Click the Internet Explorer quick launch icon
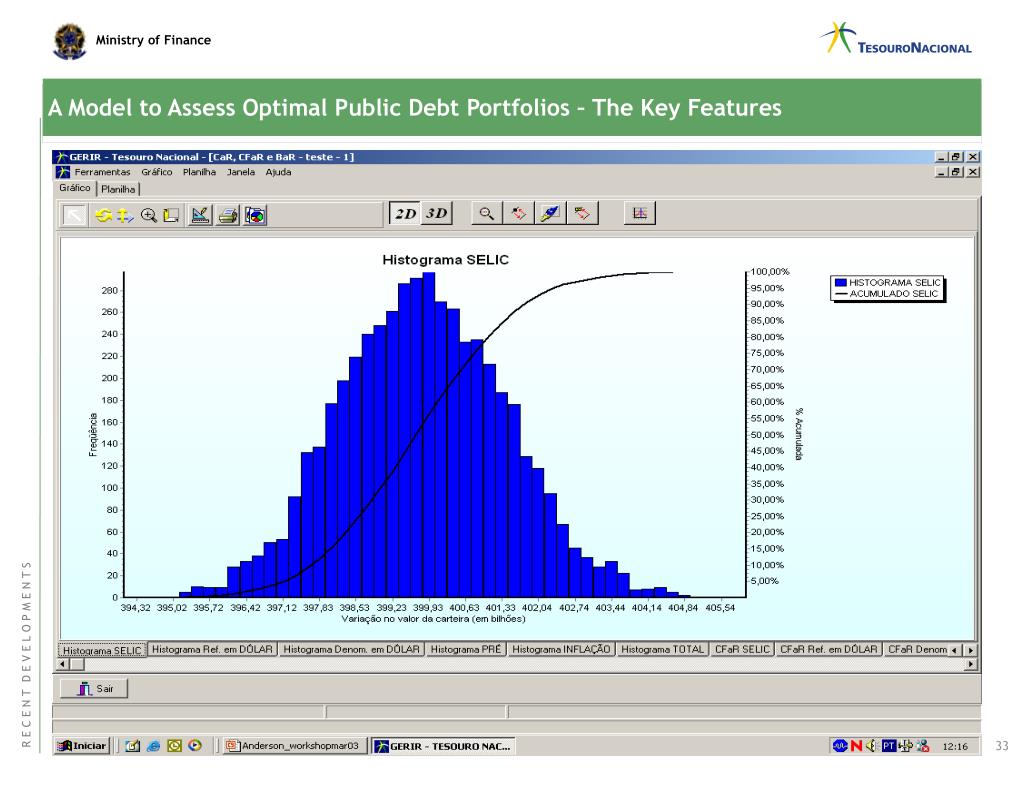Viewport: 1024px width, 791px height. 153,746
